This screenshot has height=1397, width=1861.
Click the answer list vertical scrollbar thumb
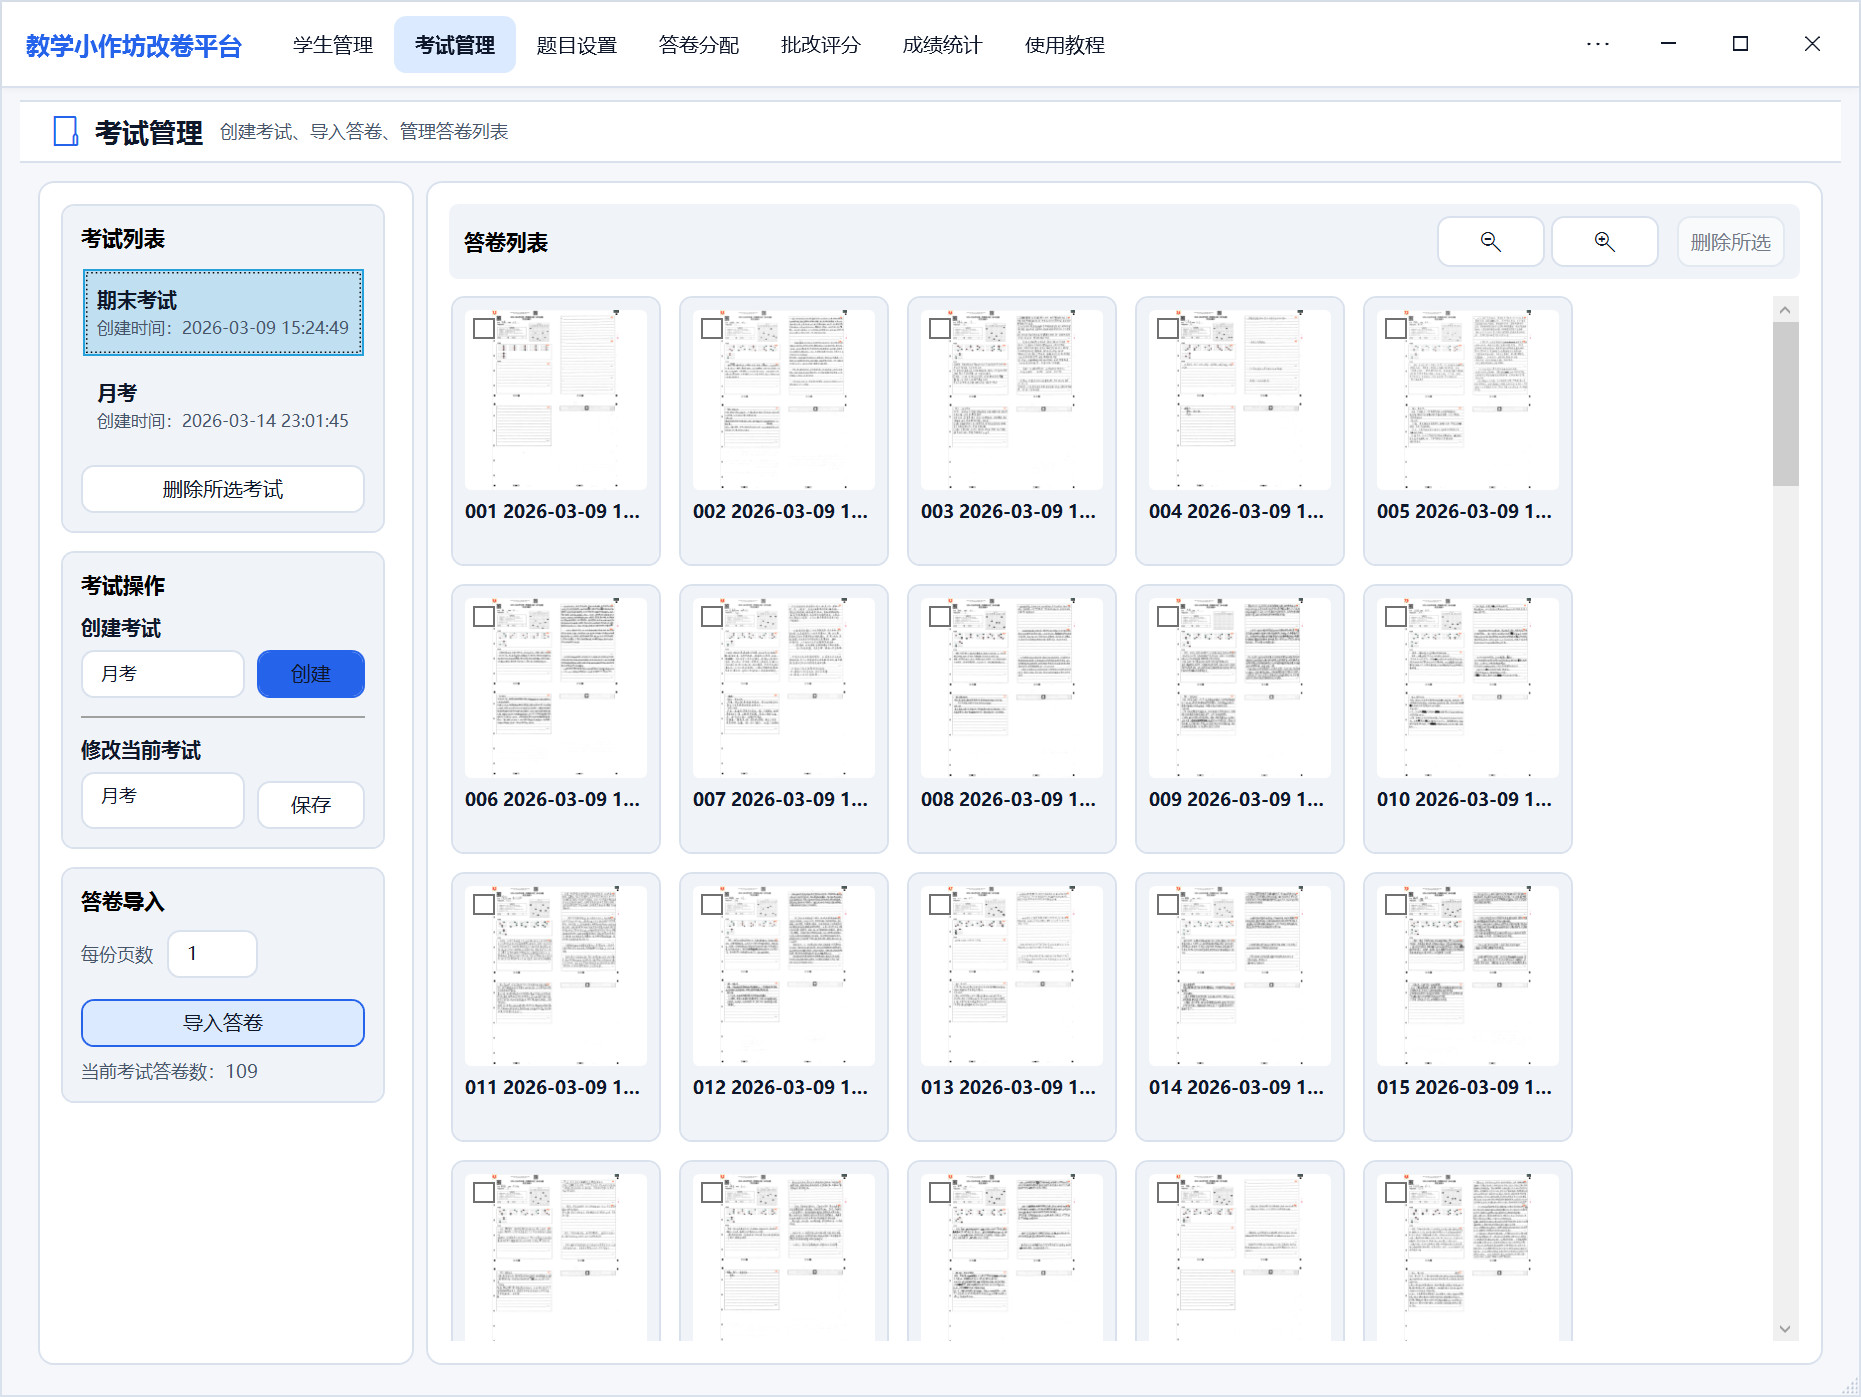1785,403
